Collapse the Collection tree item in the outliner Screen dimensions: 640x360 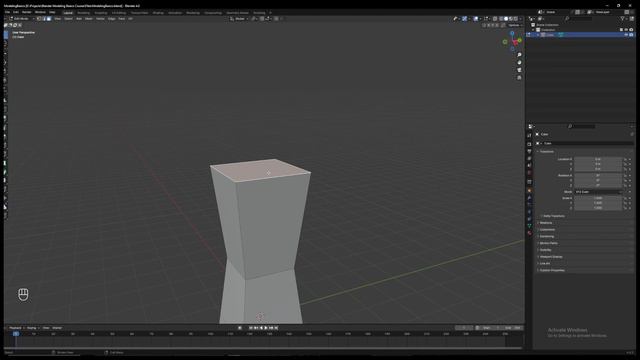coord(533,30)
